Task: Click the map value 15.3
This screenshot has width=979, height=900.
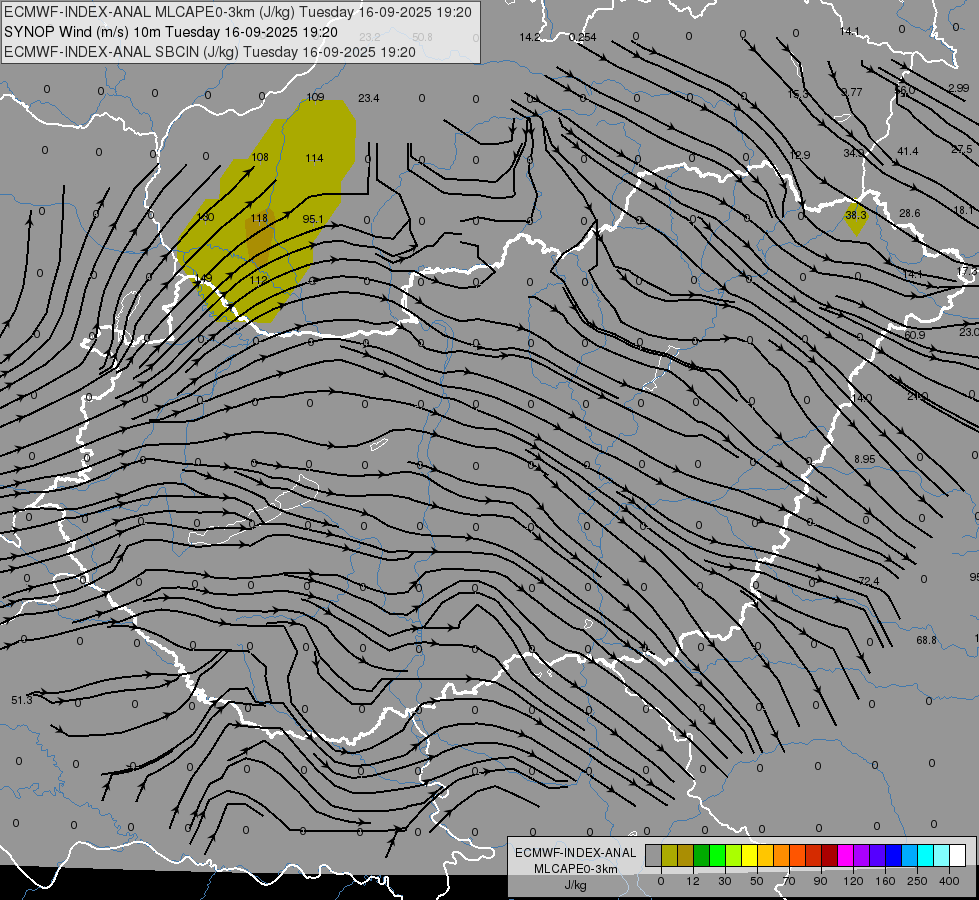Action: [797, 94]
